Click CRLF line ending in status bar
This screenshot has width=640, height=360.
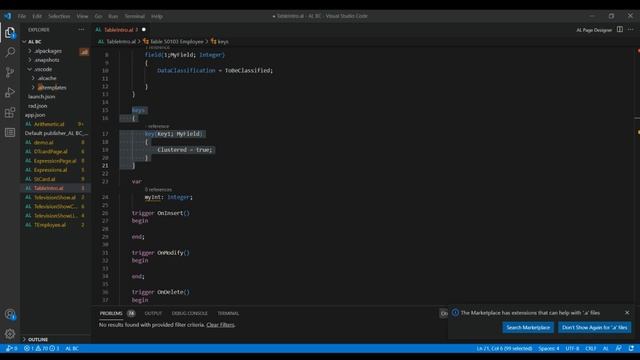click(x=591, y=348)
